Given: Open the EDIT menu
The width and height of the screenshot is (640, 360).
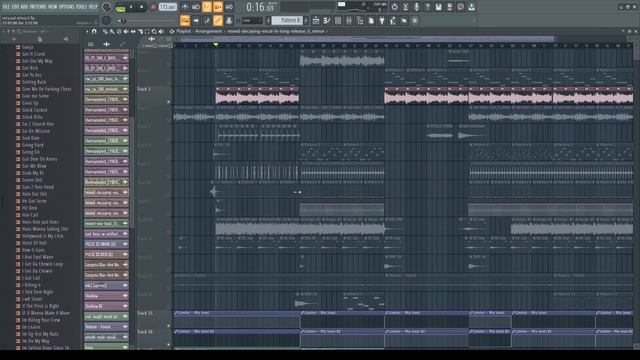Looking at the screenshot, I should click(15, 7).
